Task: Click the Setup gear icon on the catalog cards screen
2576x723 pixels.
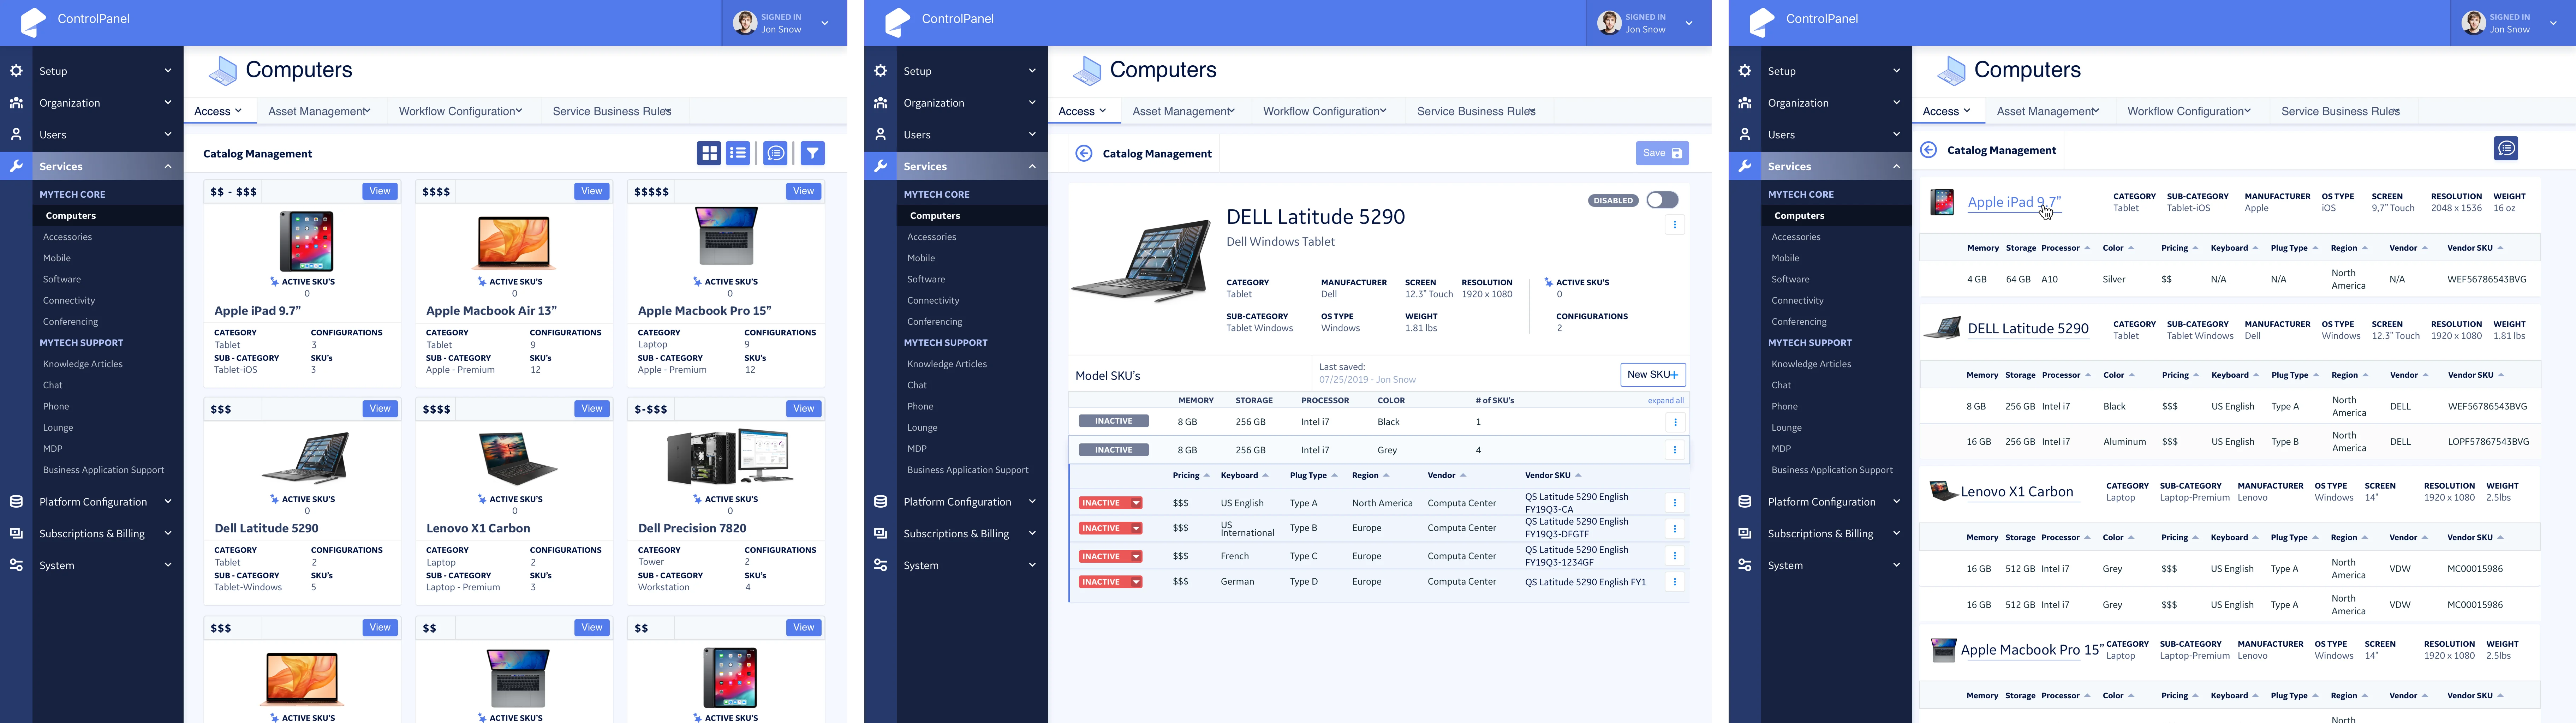Action: (16, 71)
